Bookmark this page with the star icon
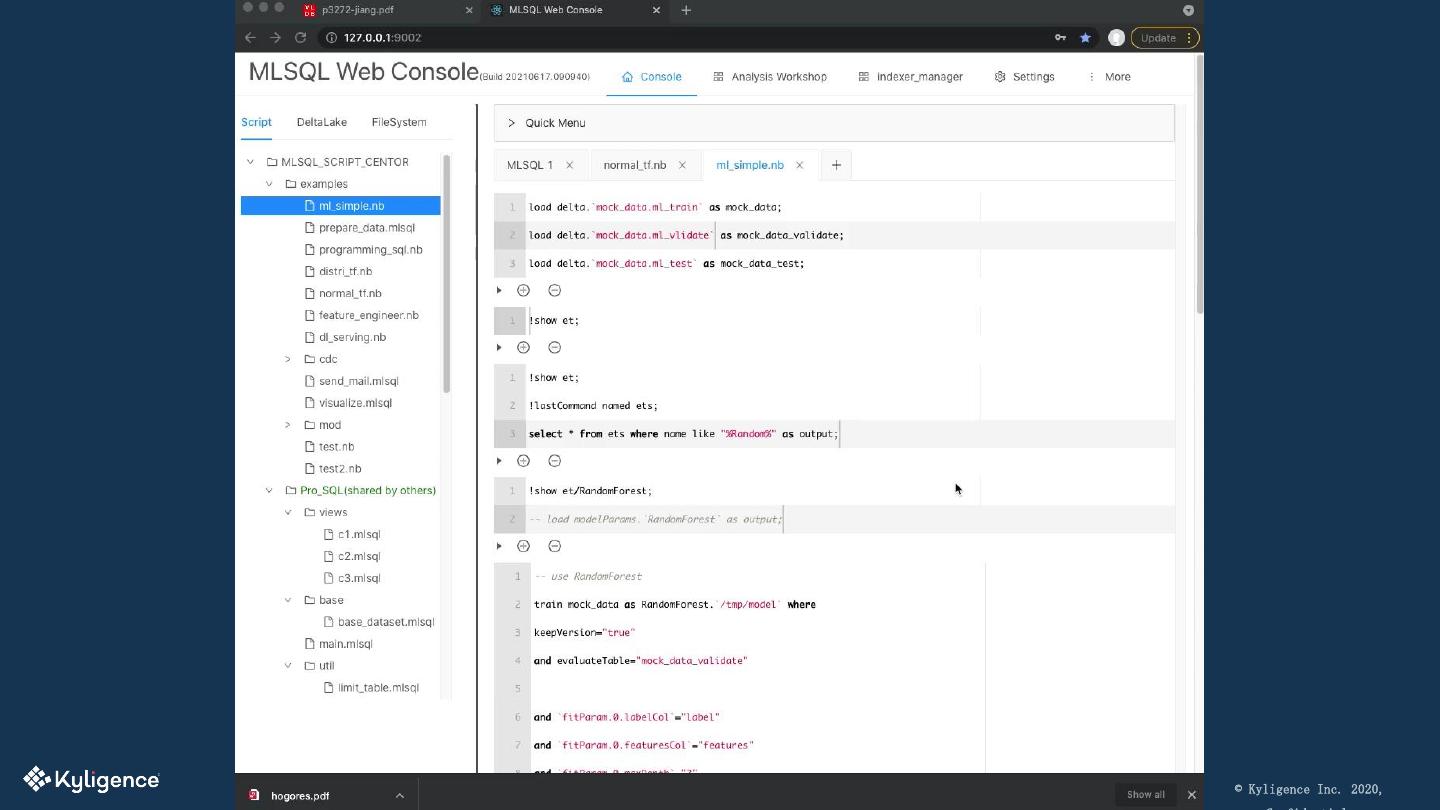Screen dimensions: 1440x810 (1085, 38)
